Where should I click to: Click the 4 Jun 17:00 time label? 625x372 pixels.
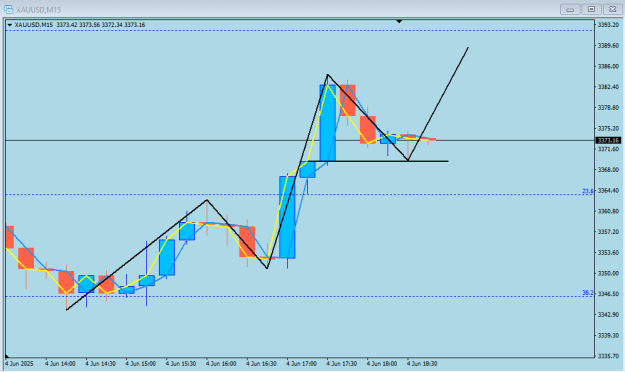(302, 364)
